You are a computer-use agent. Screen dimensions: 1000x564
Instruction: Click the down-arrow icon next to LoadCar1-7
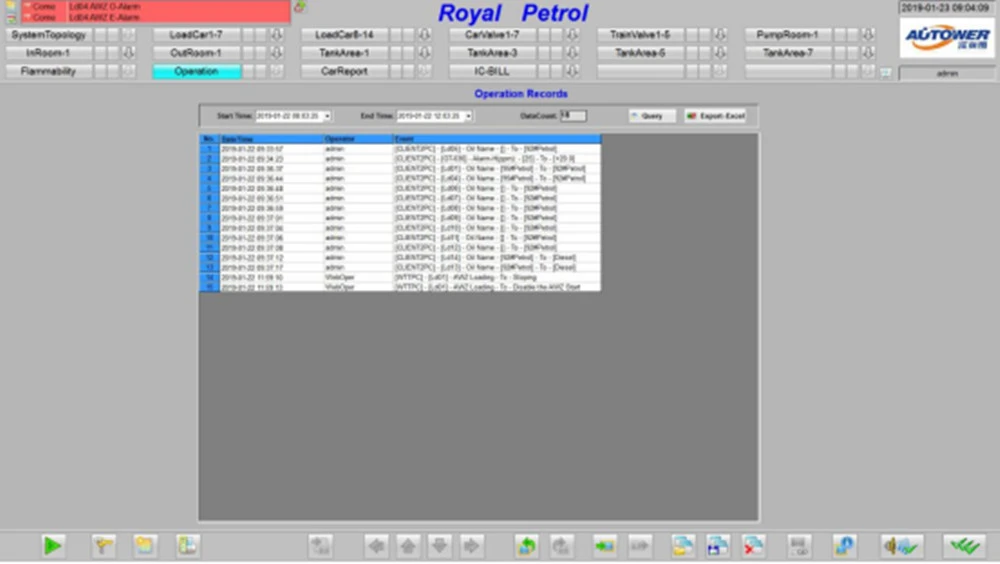277,34
